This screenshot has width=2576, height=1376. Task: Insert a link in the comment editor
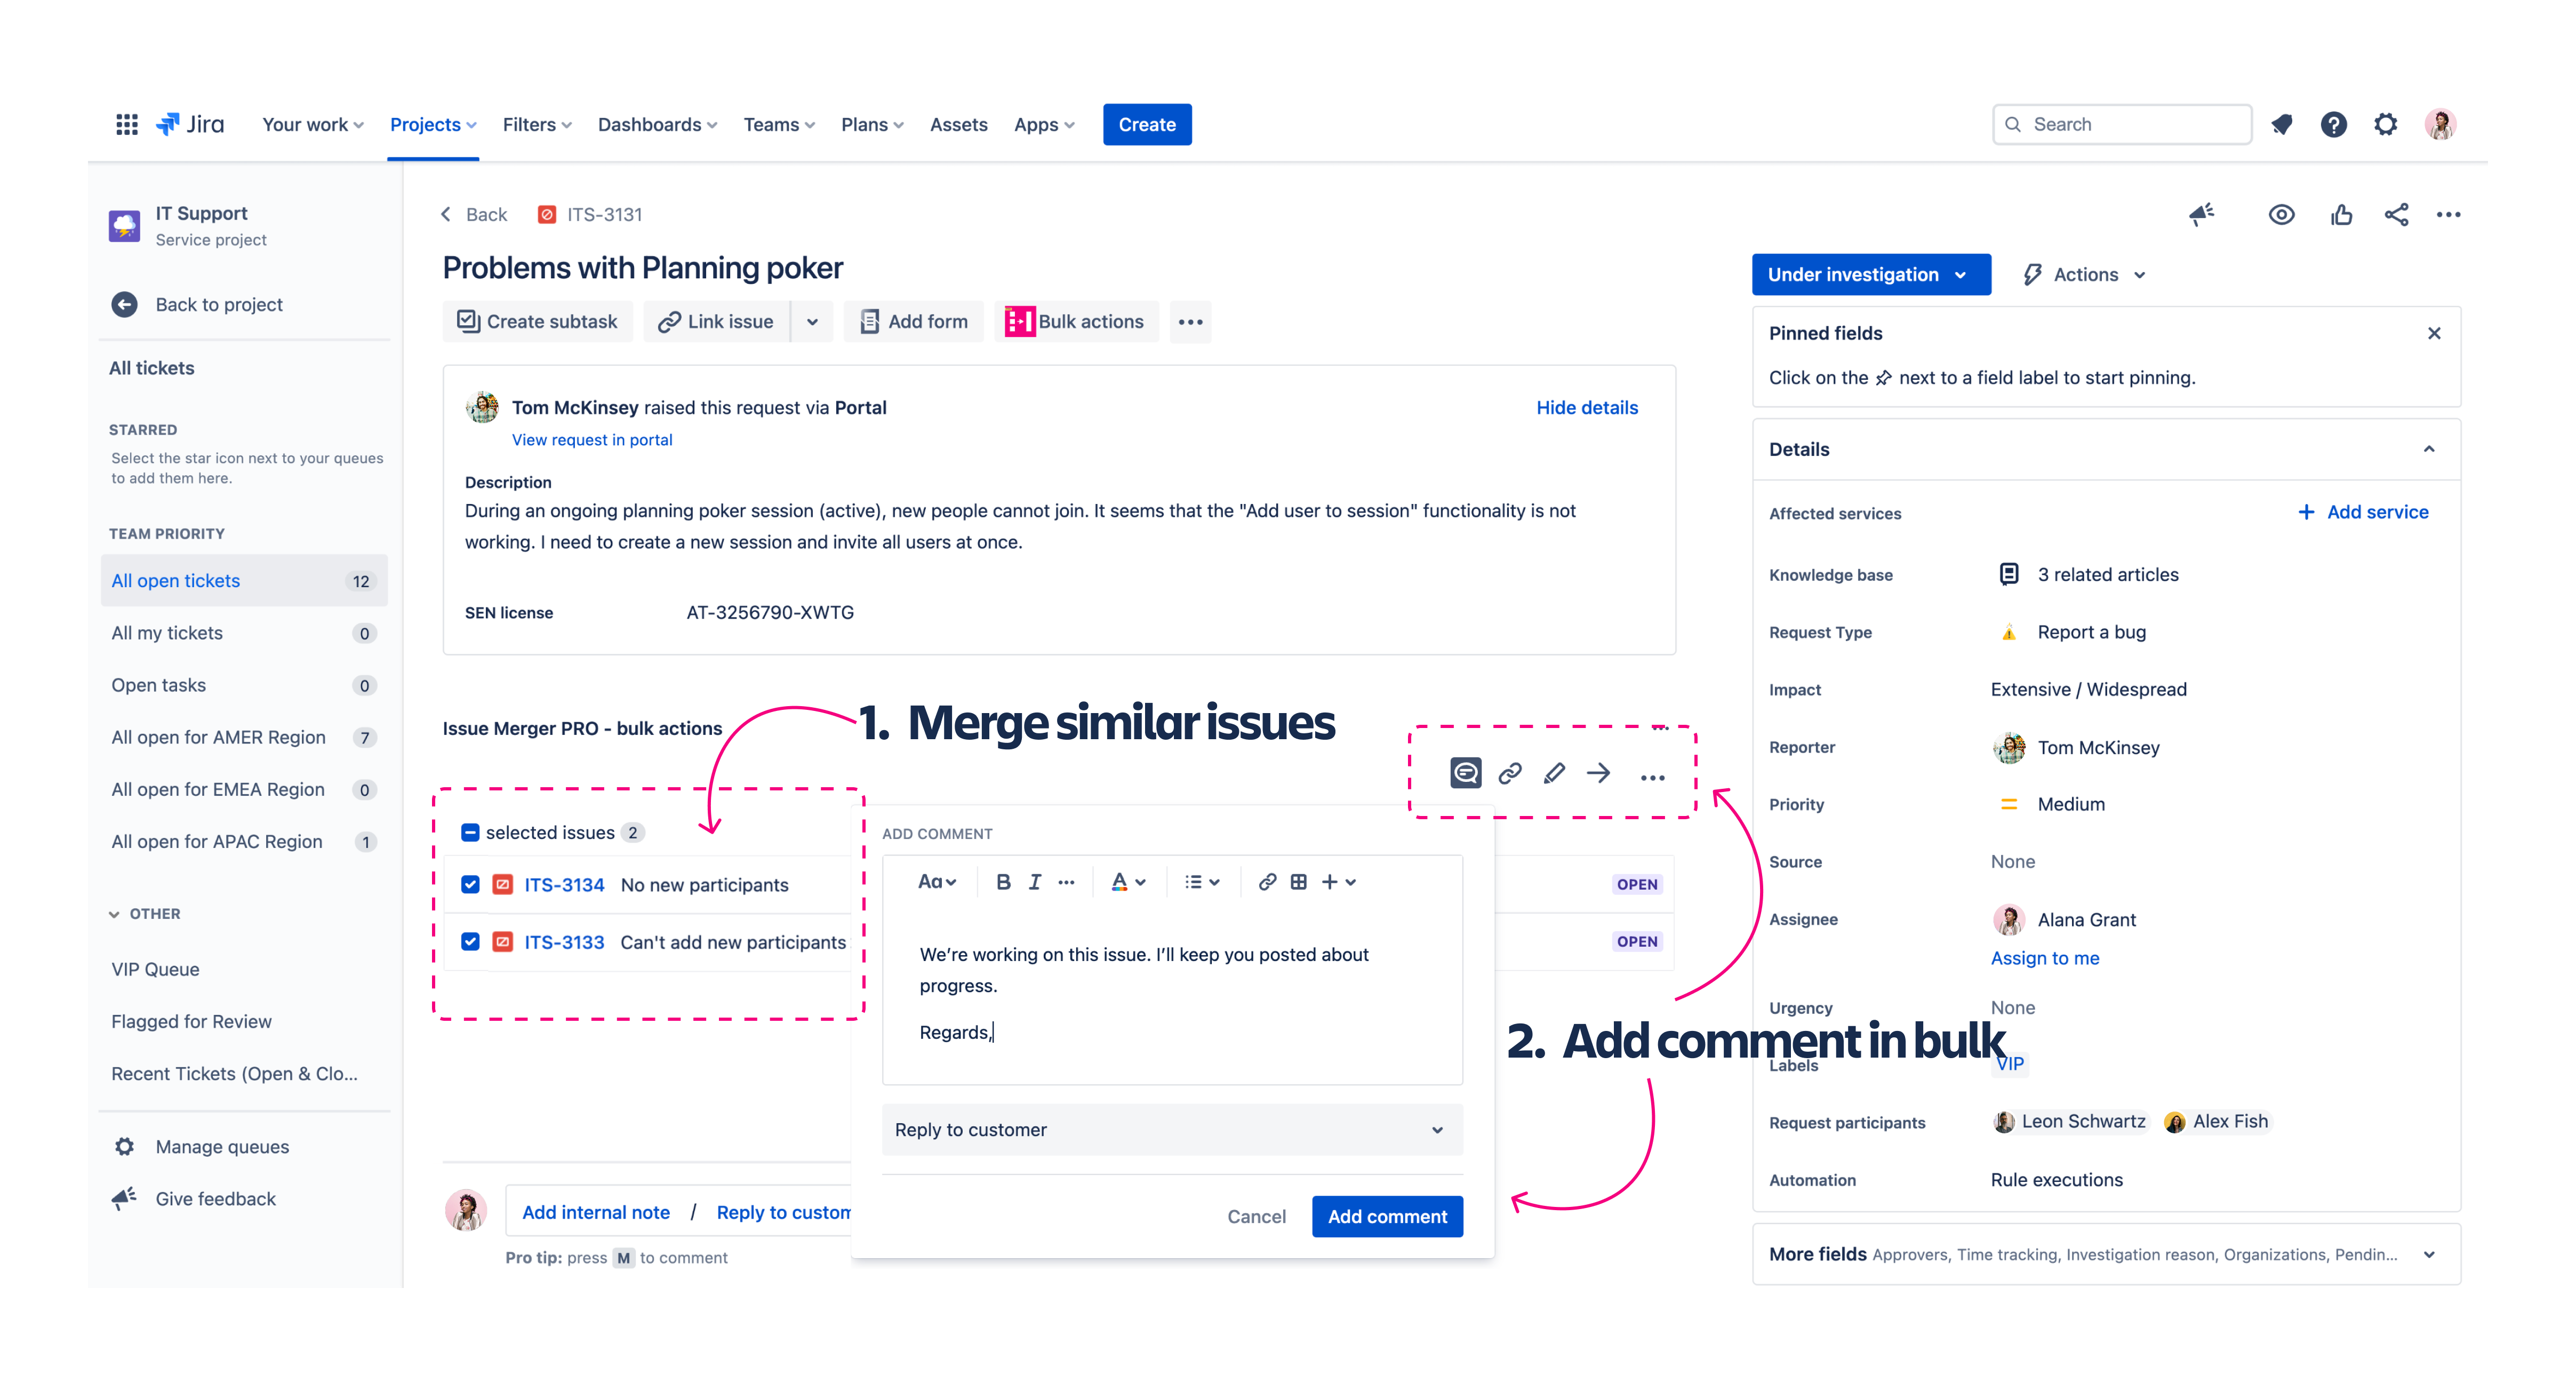(1266, 881)
